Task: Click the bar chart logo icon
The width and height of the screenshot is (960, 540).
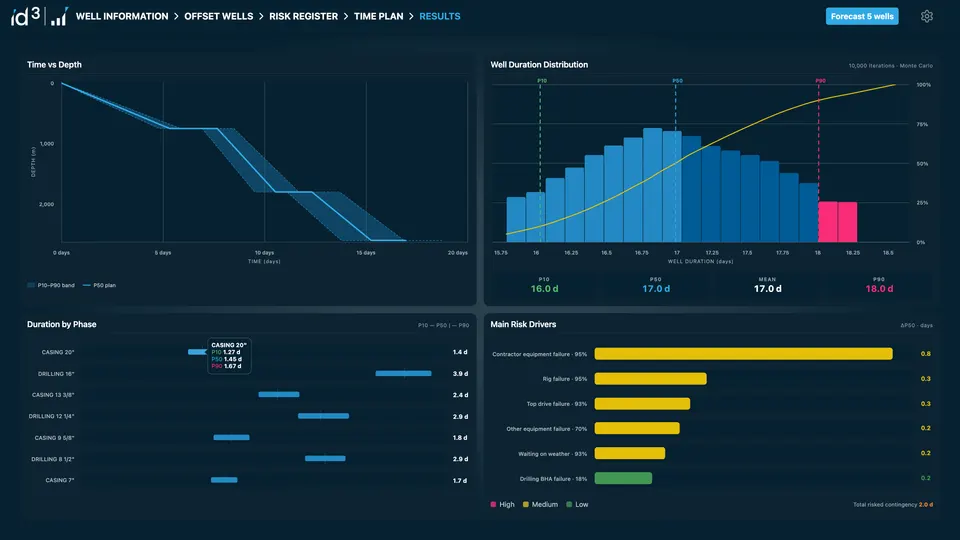Action: pos(59,17)
